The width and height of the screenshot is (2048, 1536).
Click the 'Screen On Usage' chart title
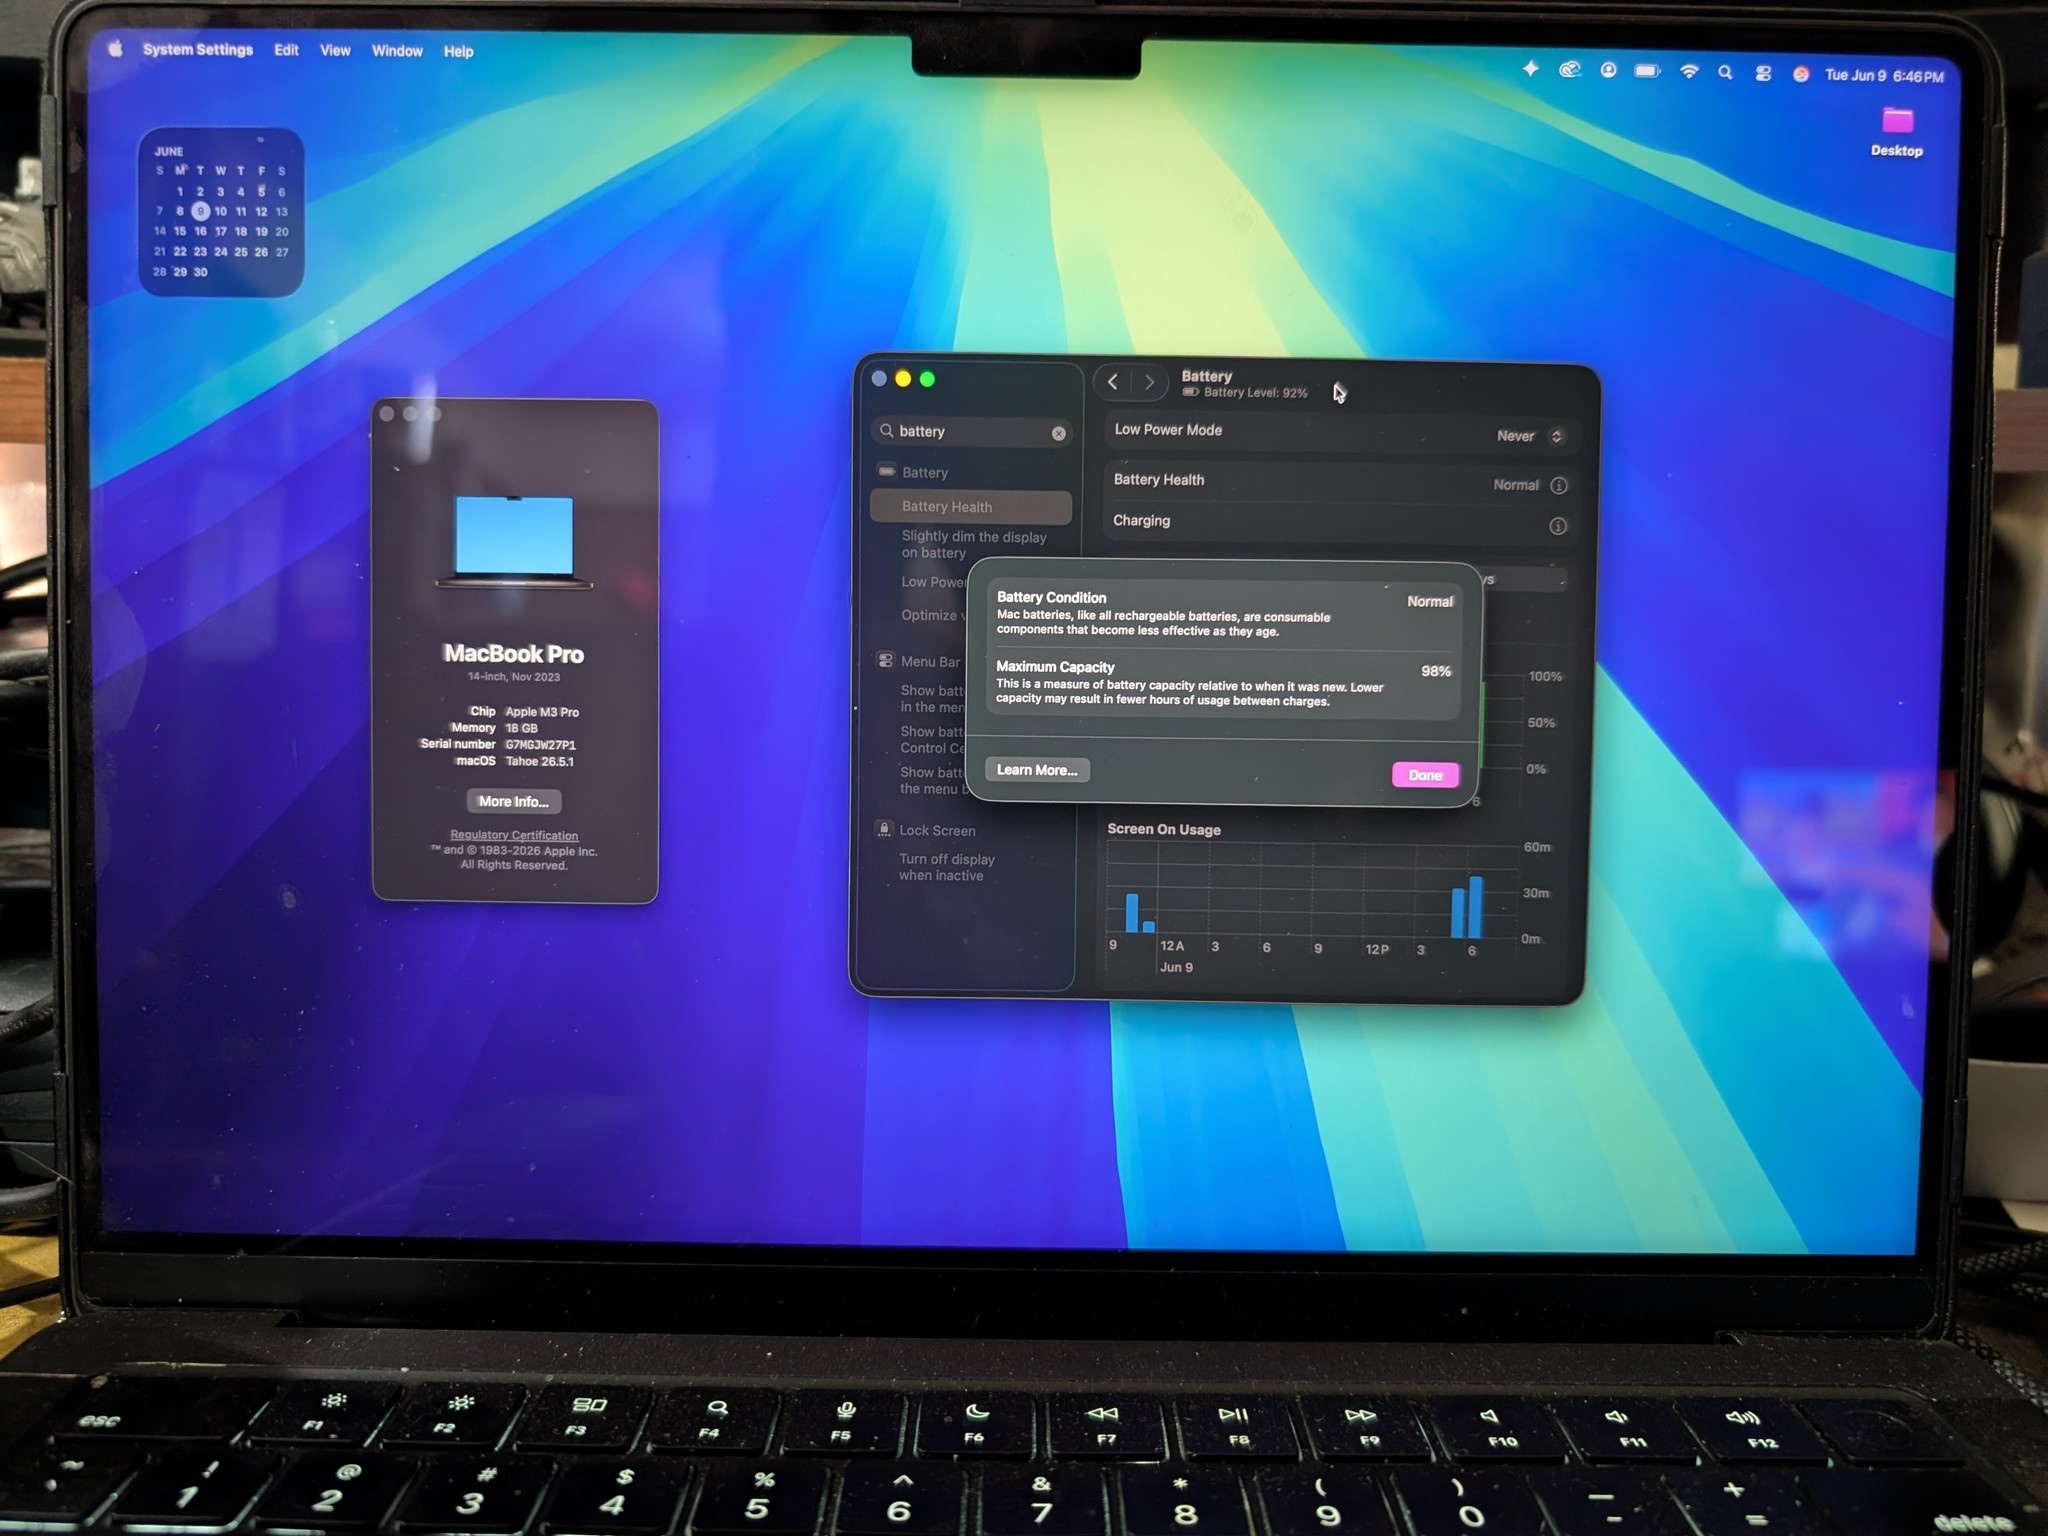1164,829
